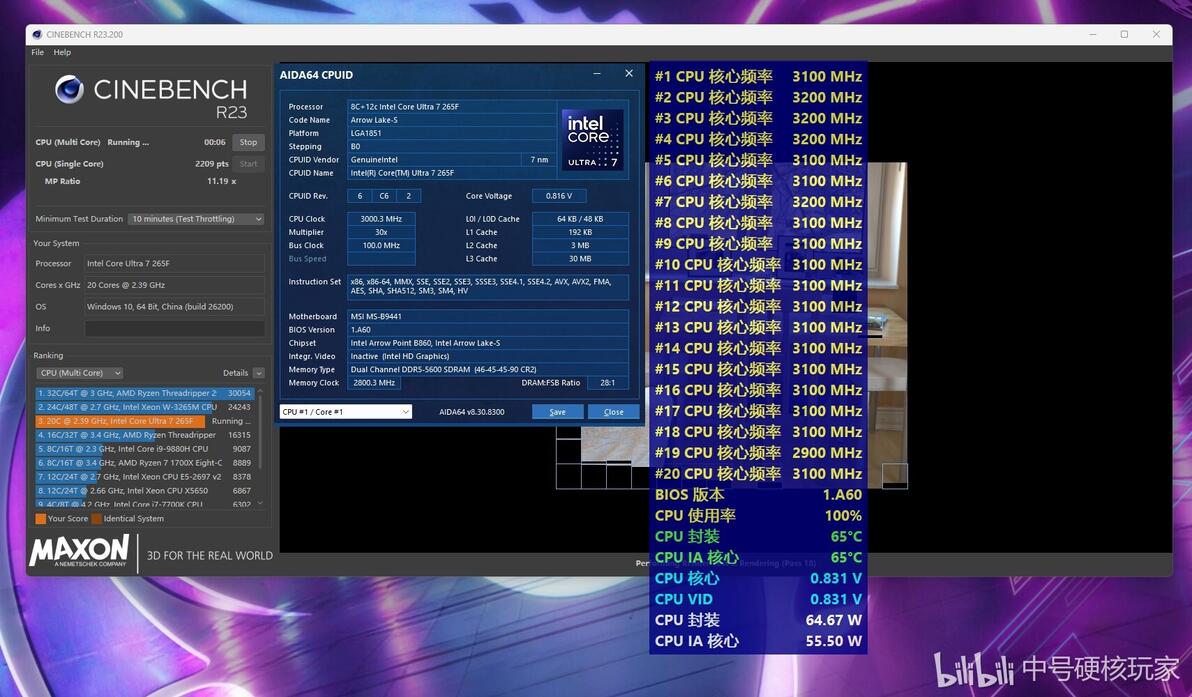This screenshot has width=1192, height=697.
Task: Click the CPU VID 0.831 V row
Action: [758, 599]
